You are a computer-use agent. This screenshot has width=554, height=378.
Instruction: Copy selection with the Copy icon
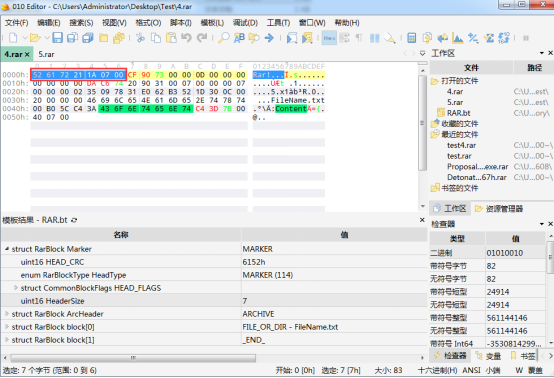pyautogui.click(x=155, y=37)
